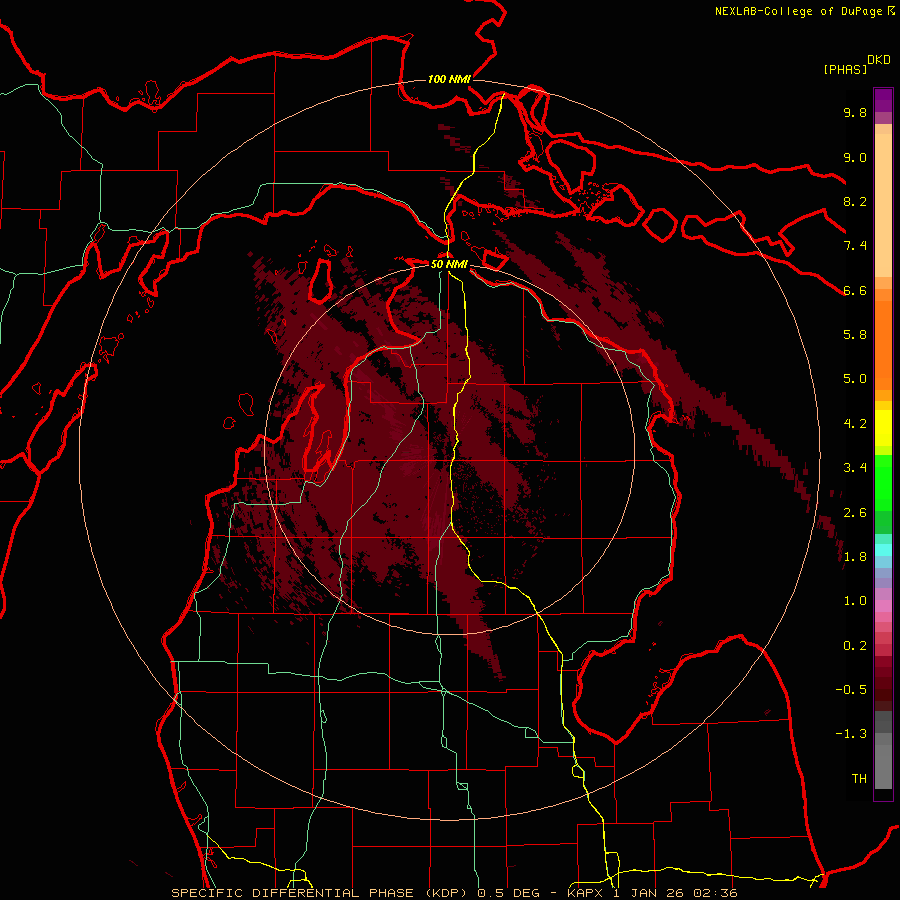Click the [PHAS] legend label
This screenshot has height=900, width=900.
[x=845, y=69]
